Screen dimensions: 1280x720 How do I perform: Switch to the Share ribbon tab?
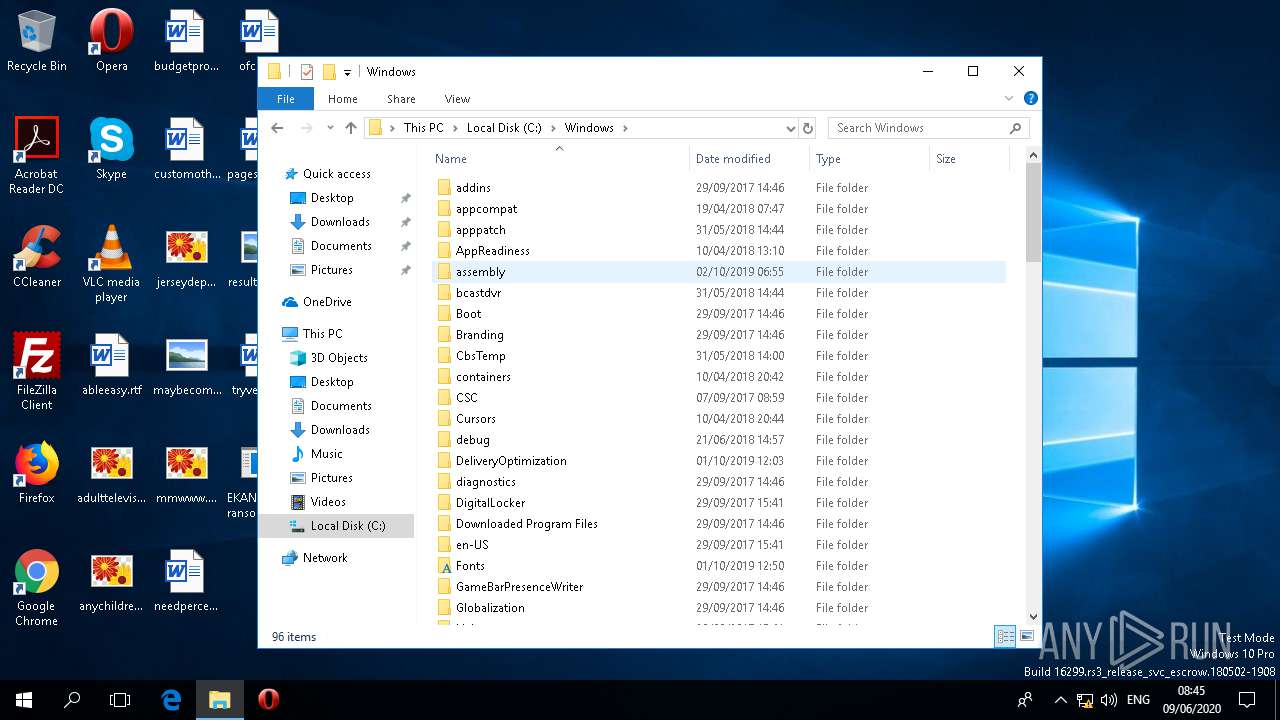pyautogui.click(x=401, y=99)
